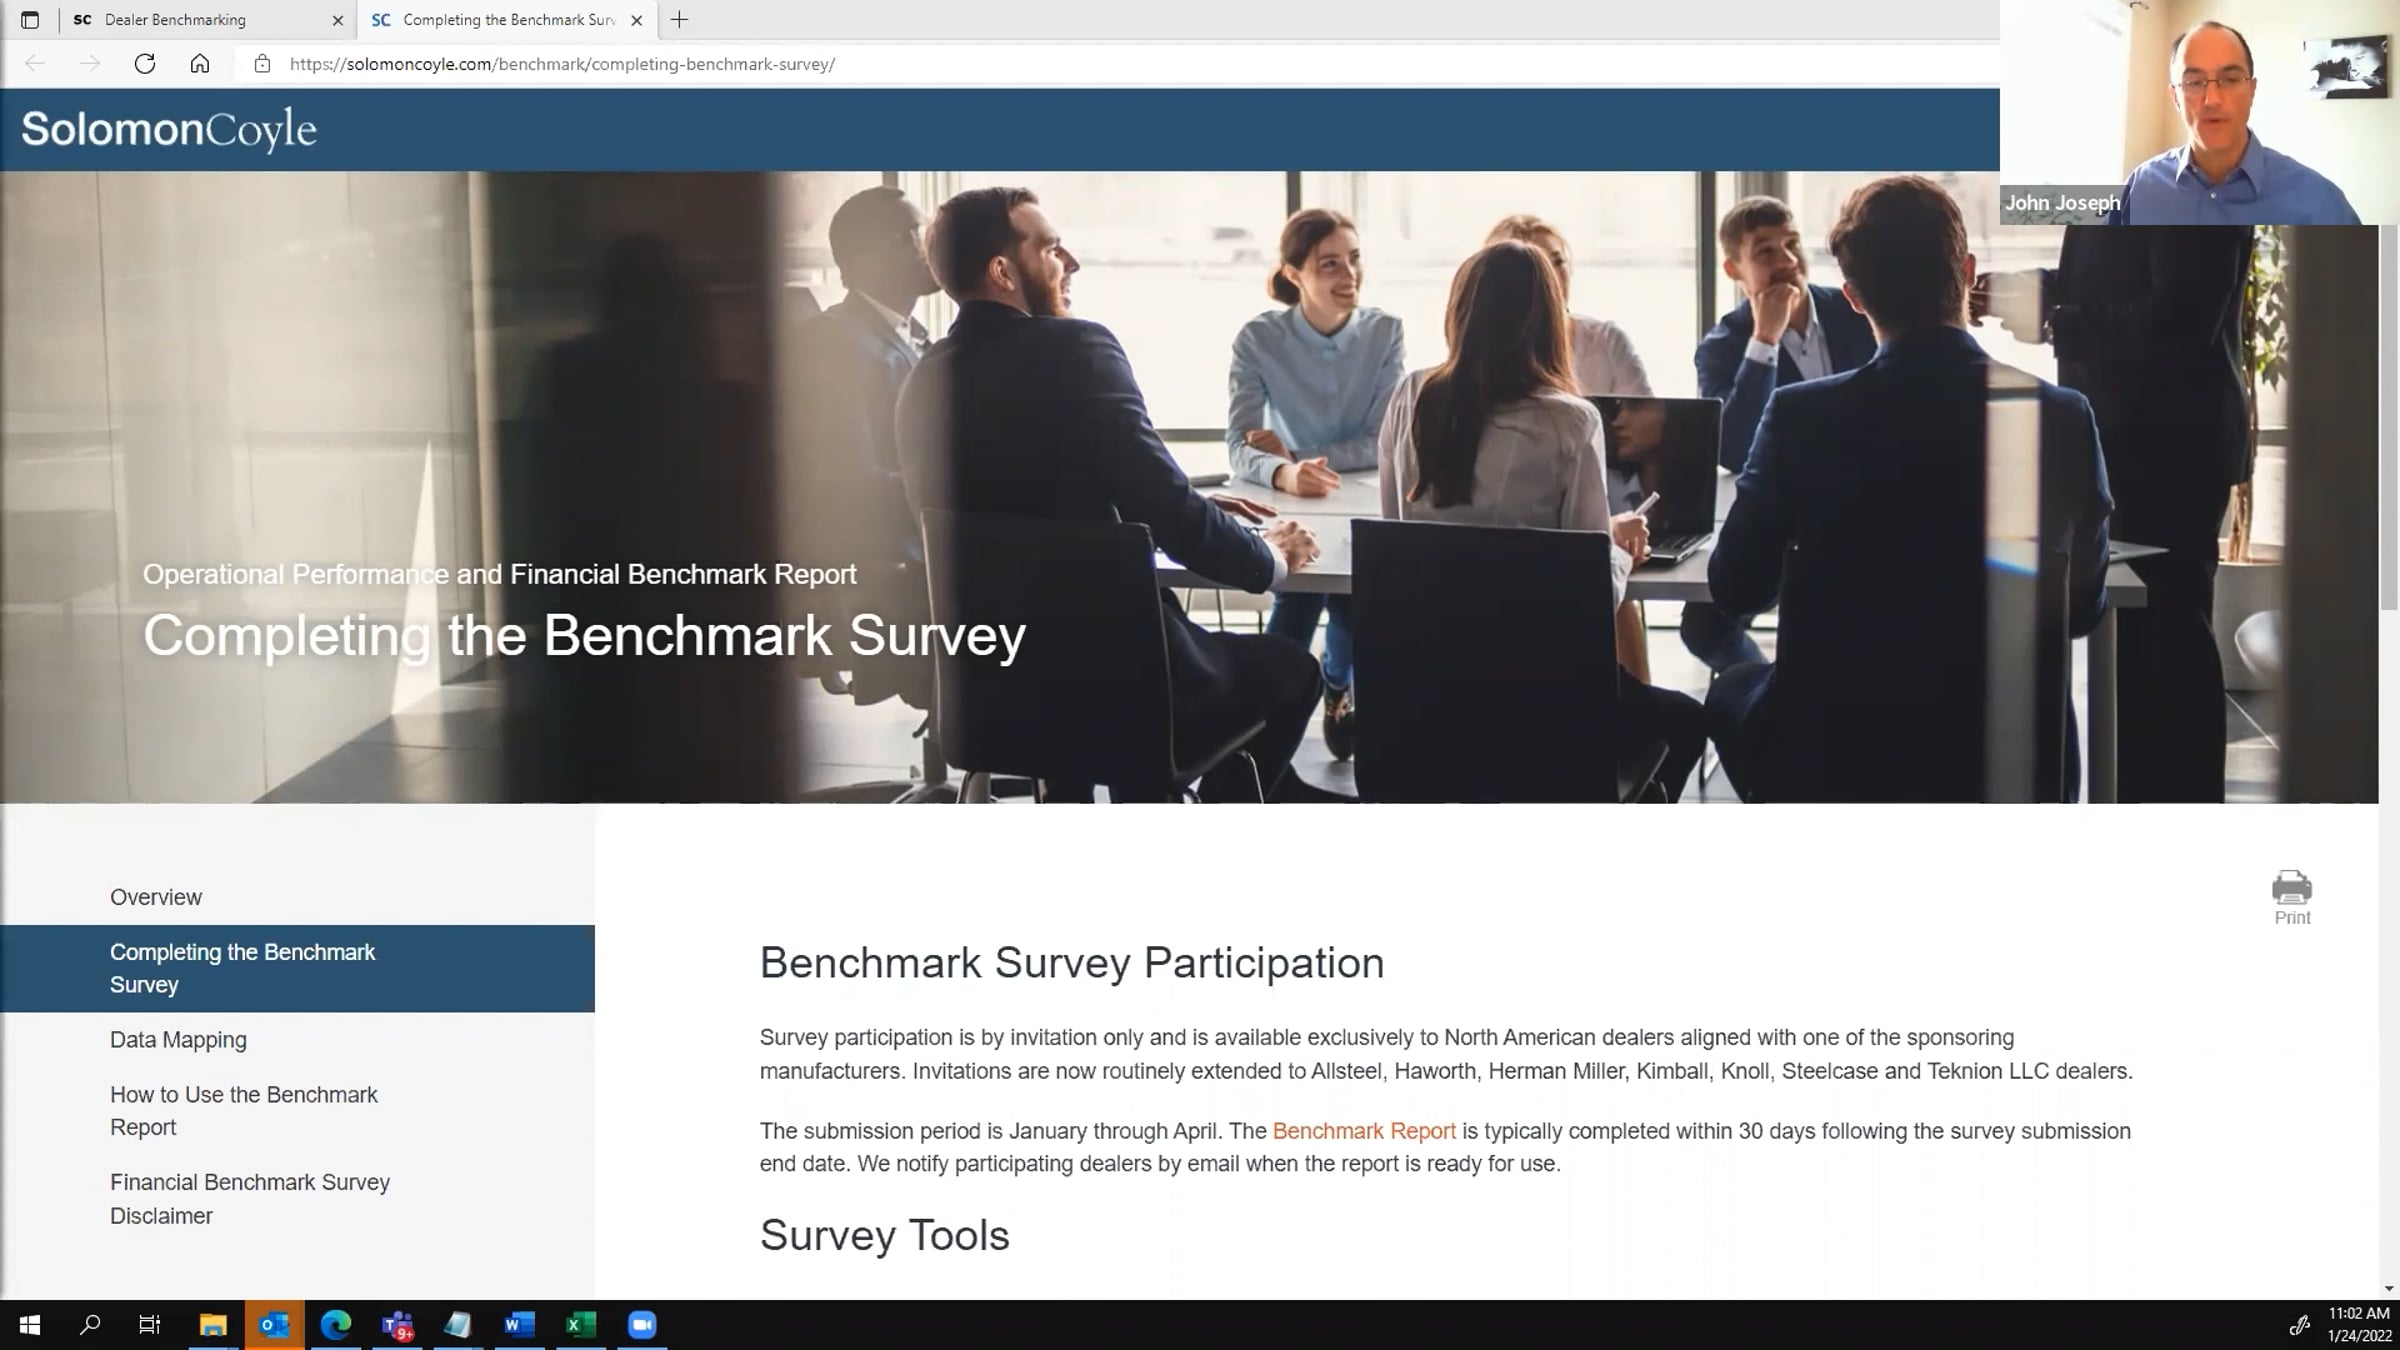Open Word from the taskbar
Image resolution: width=2400 pixels, height=1350 pixels.
coord(519,1325)
